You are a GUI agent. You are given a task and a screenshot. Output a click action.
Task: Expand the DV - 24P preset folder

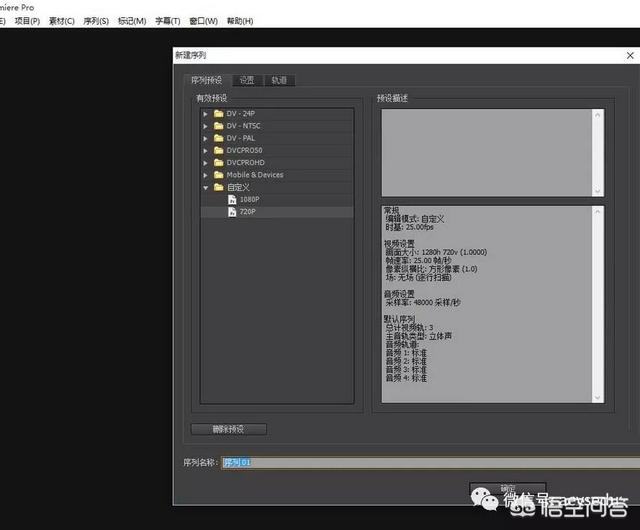[x=206, y=114]
